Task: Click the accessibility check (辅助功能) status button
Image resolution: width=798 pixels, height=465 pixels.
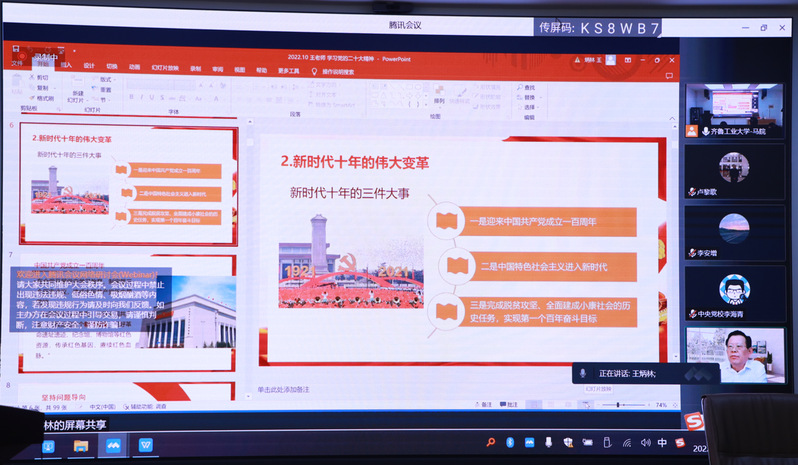Action: [145, 406]
